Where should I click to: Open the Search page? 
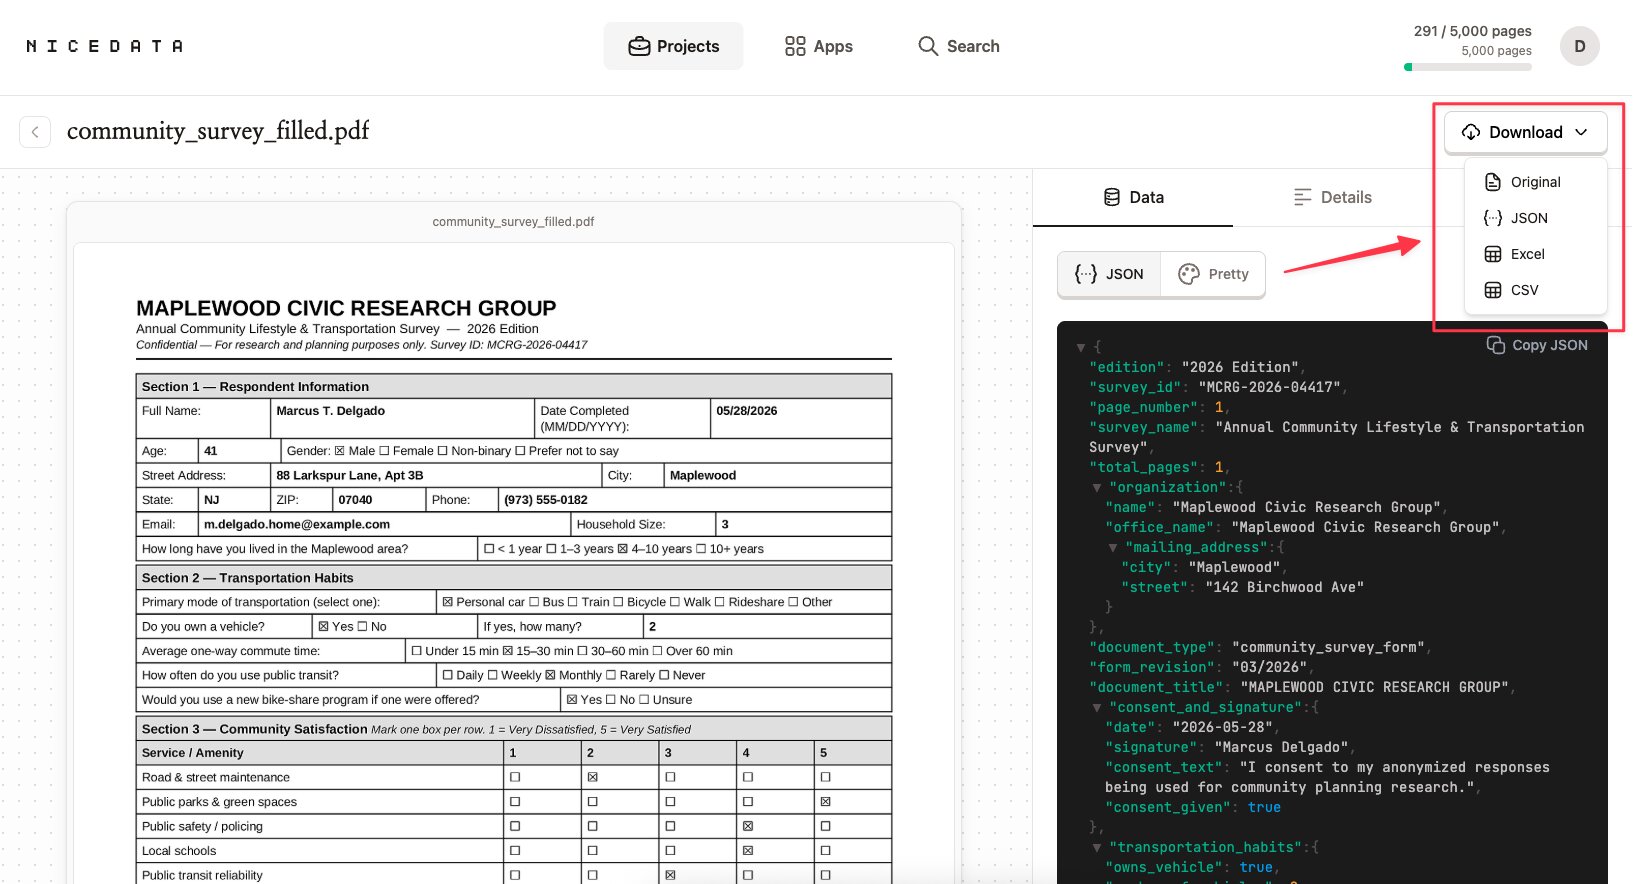[958, 46]
